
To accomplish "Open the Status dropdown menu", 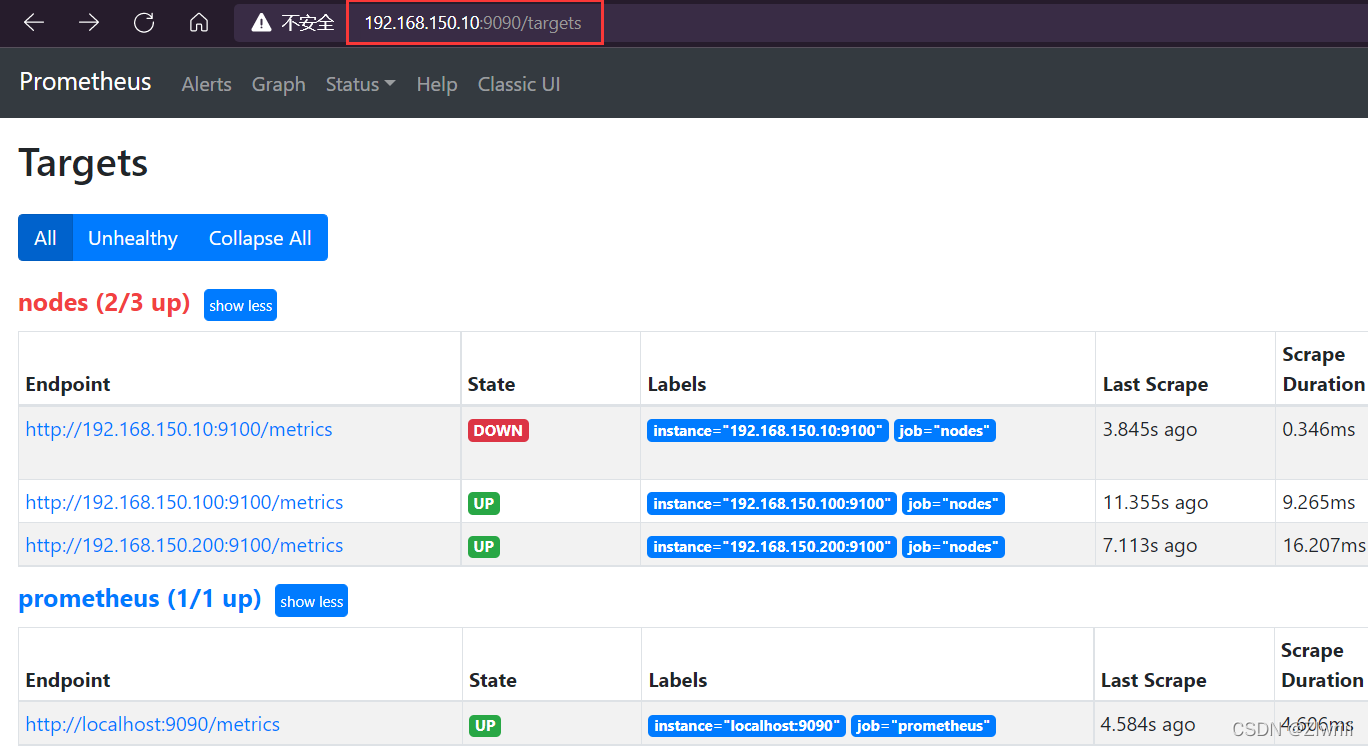I will point(359,84).
